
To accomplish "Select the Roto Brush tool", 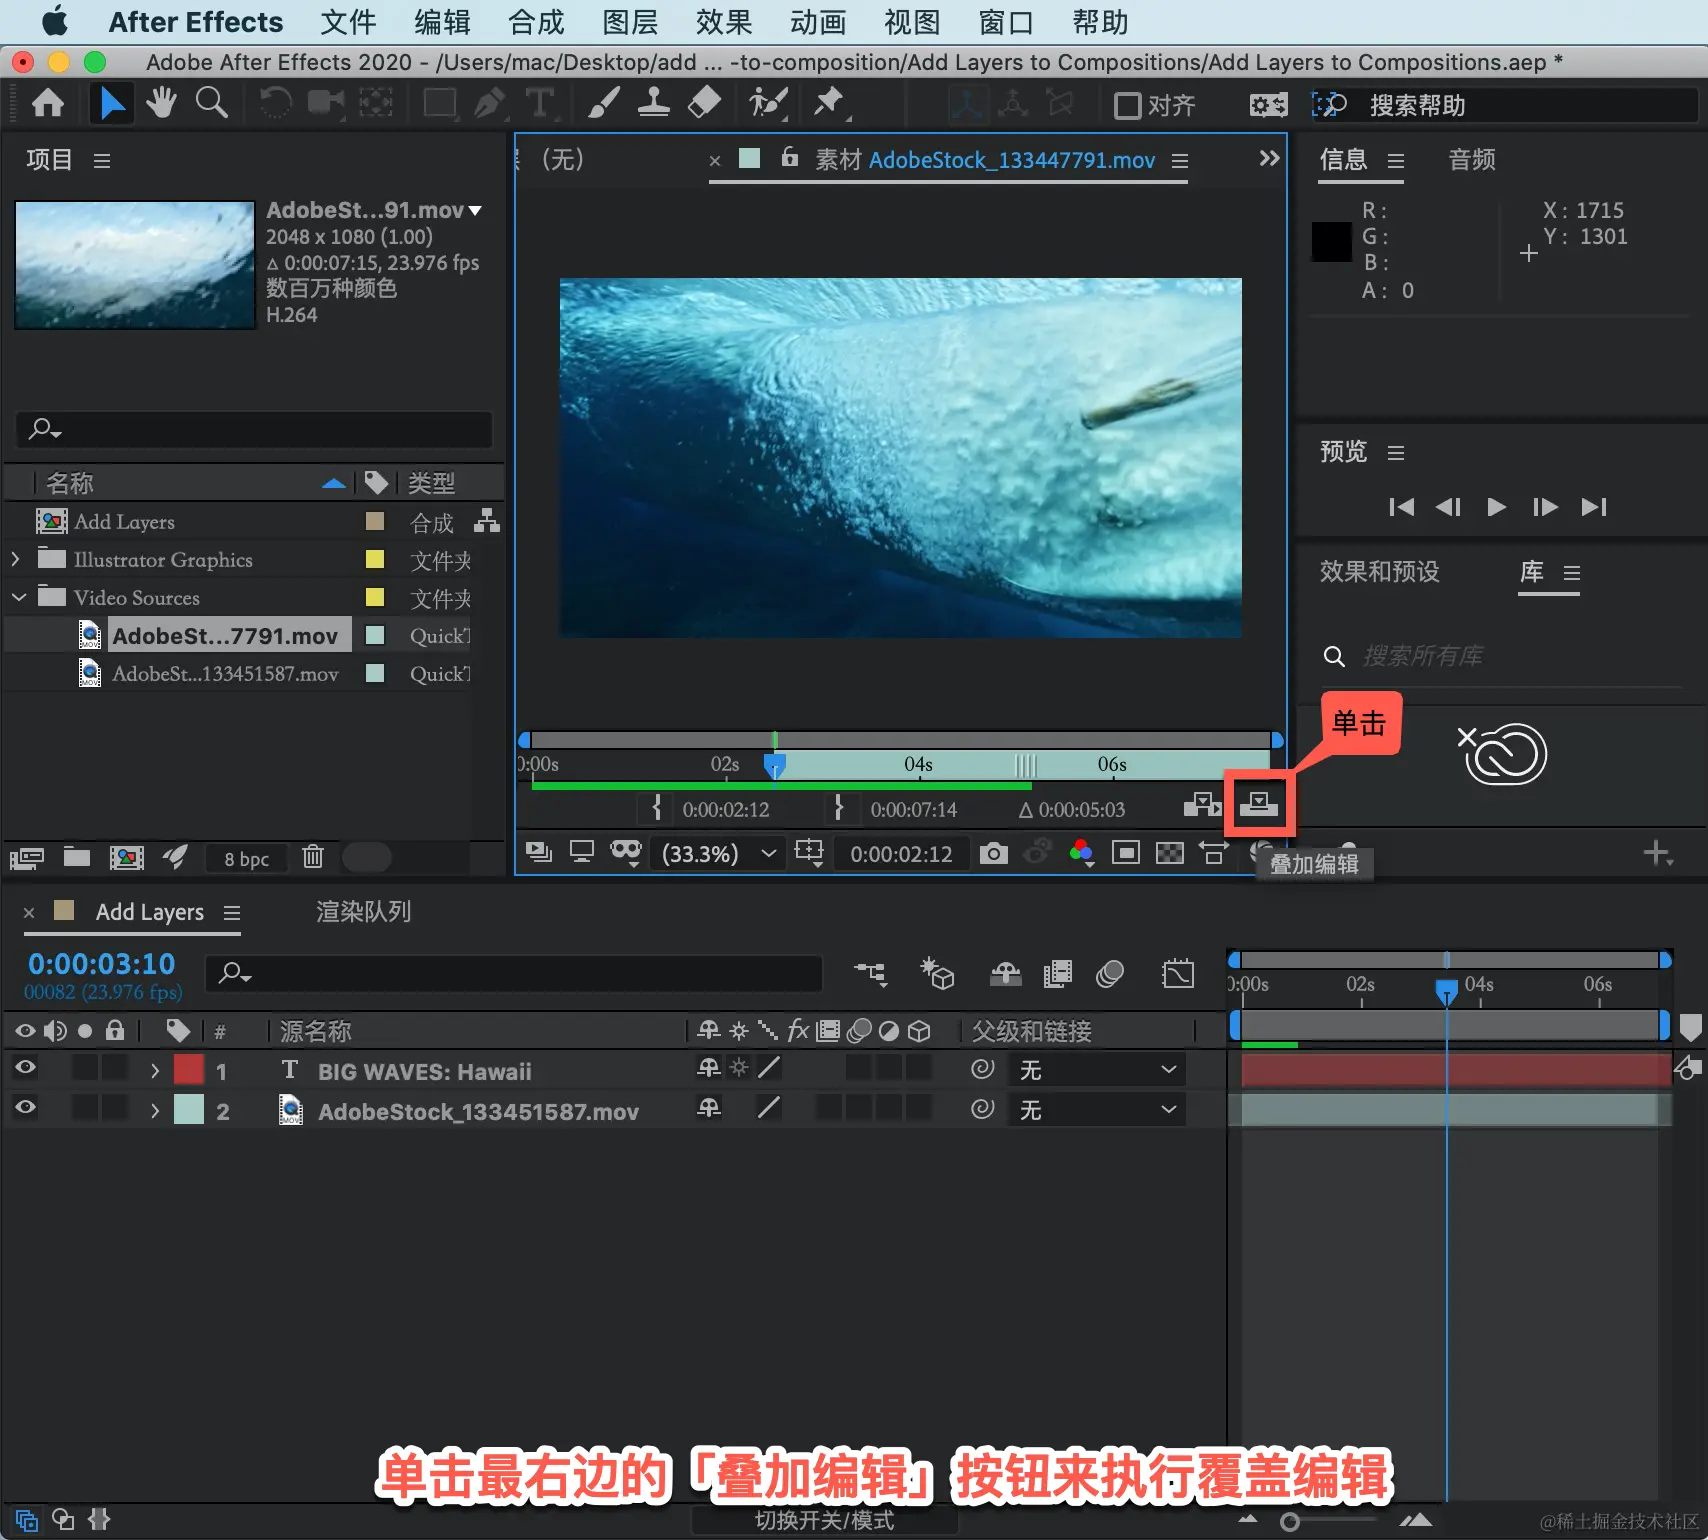I will click(769, 103).
